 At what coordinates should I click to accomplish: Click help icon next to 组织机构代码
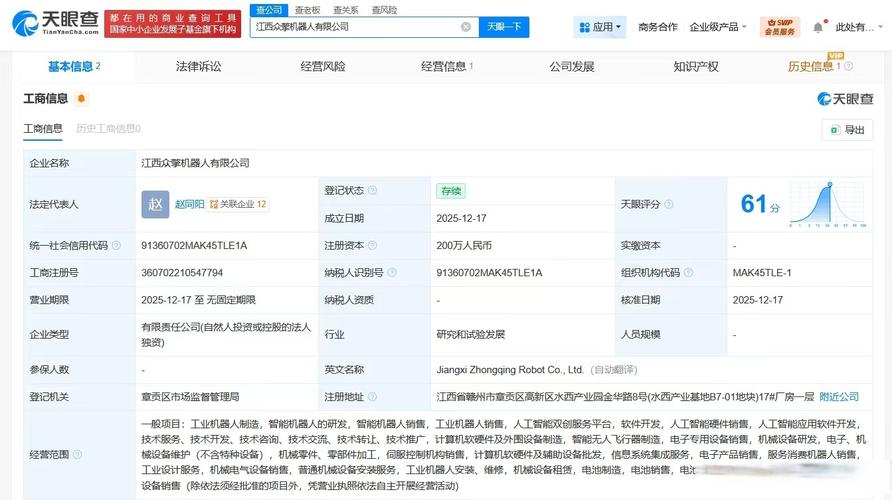tap(688, 272)
